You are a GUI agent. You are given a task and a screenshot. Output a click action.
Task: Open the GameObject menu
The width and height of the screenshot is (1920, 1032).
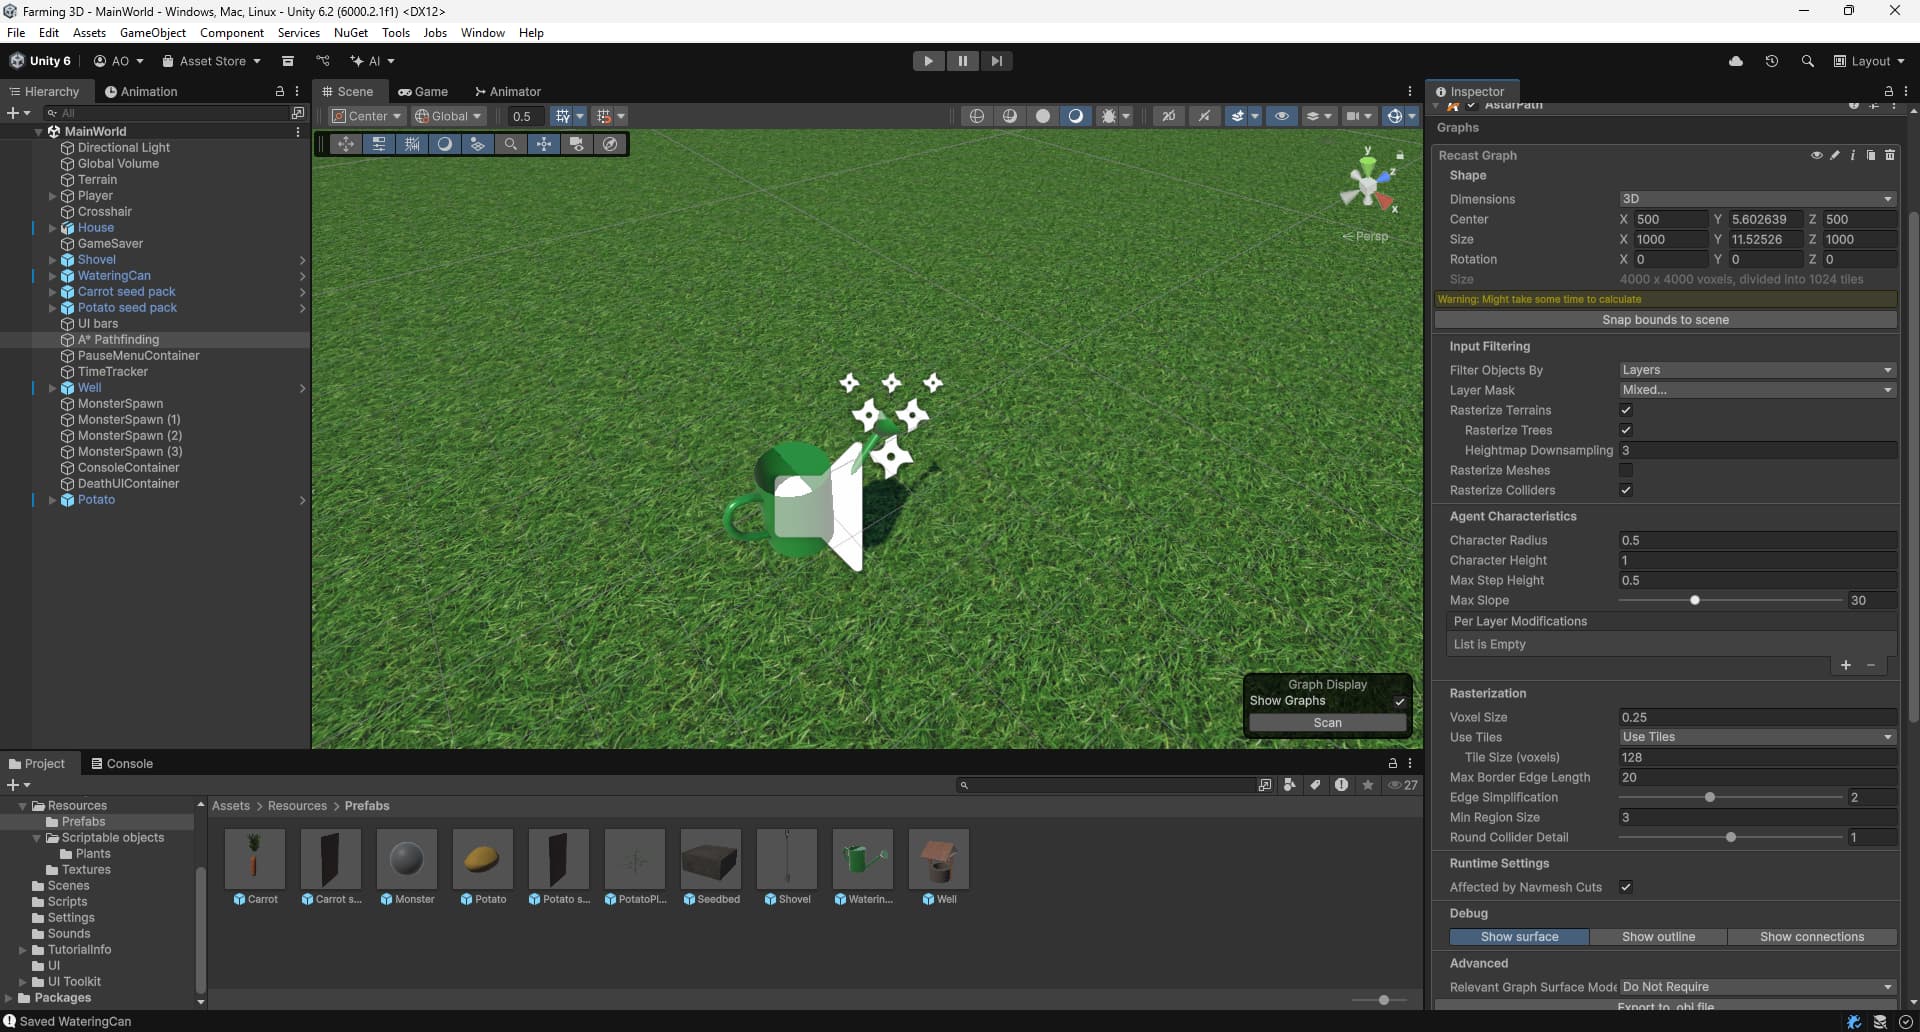pos(152,33)
